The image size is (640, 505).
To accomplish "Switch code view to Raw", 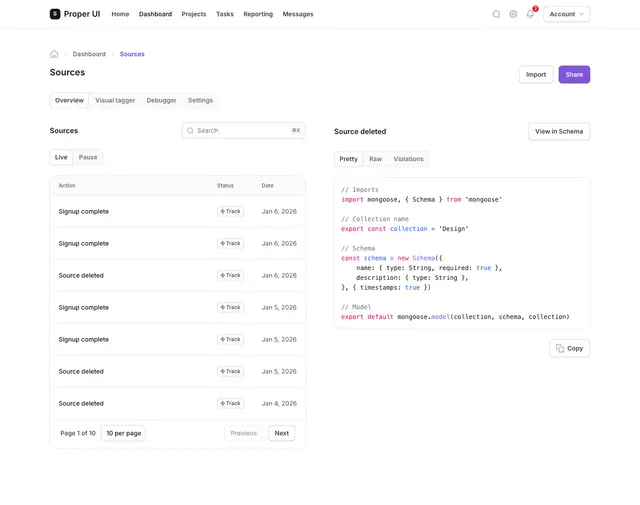I will (376, 159).
